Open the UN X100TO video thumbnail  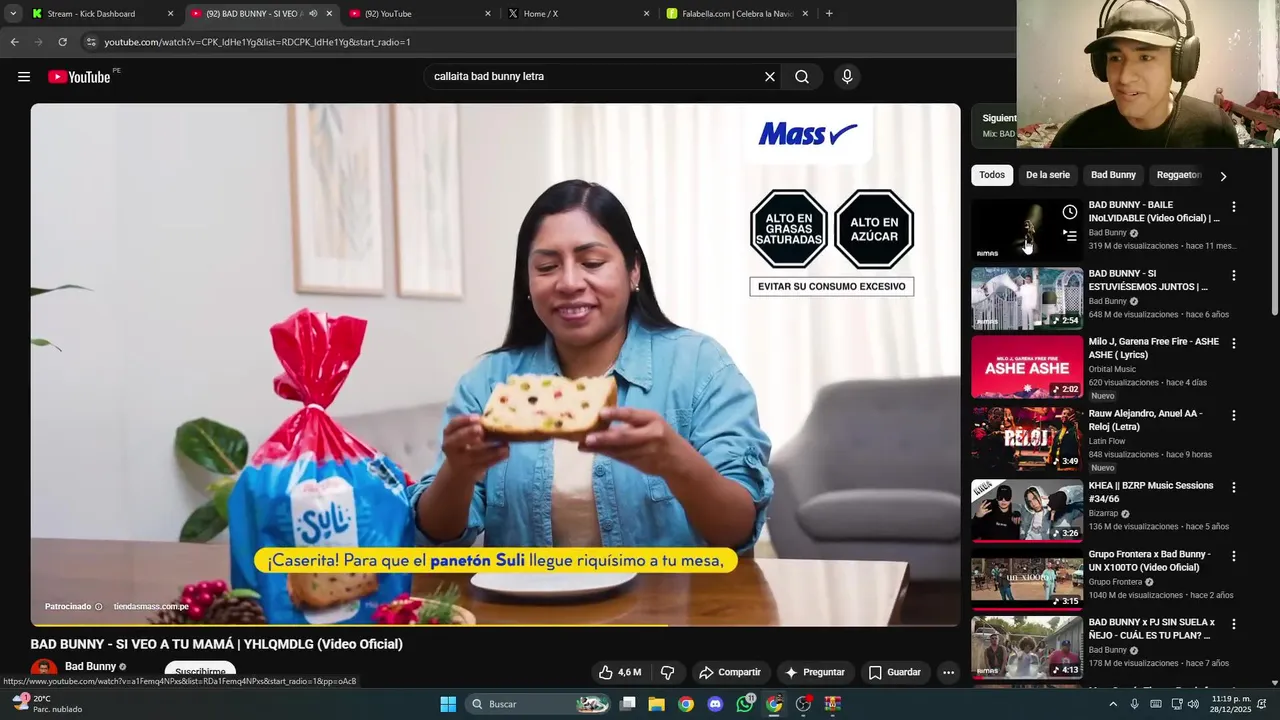point(1027,579)
